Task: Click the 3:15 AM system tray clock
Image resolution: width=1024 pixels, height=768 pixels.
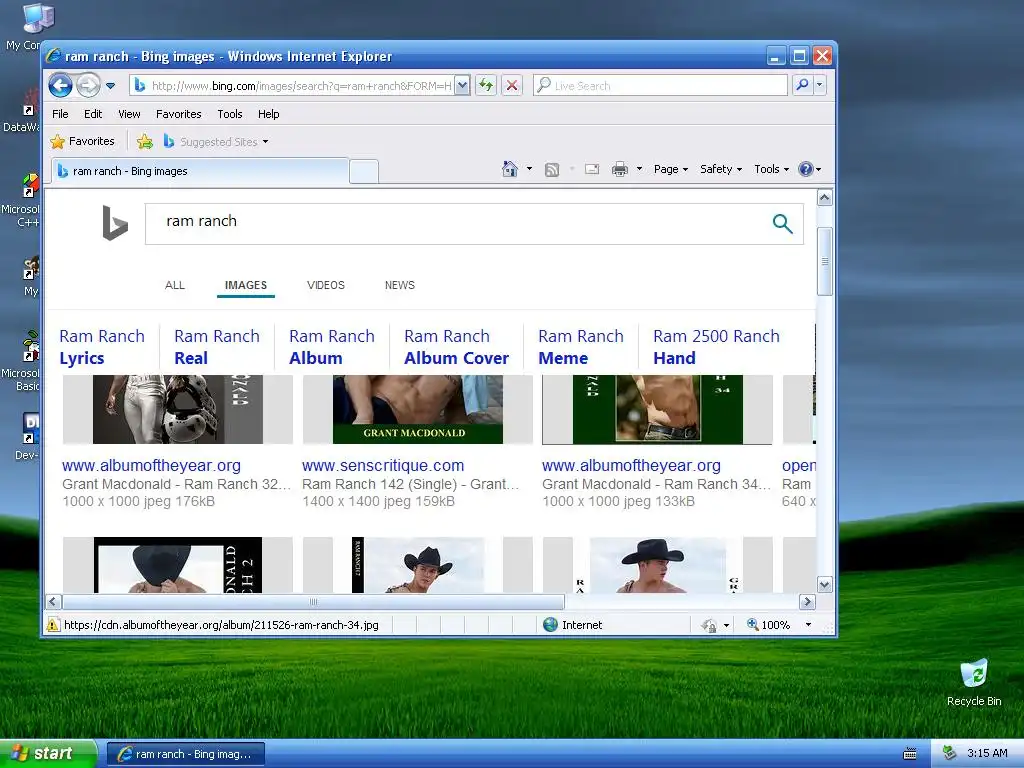Action: click(987, 753)
